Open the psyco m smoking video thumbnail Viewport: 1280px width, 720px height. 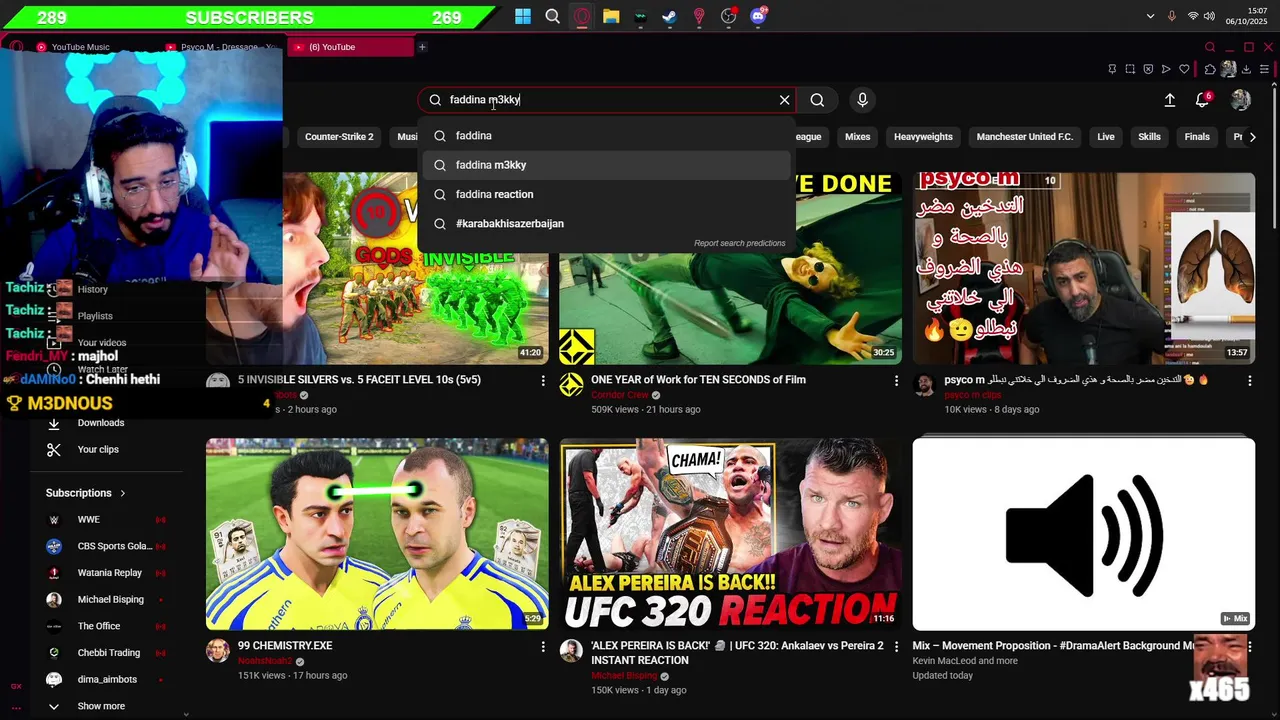point(1083,268)
